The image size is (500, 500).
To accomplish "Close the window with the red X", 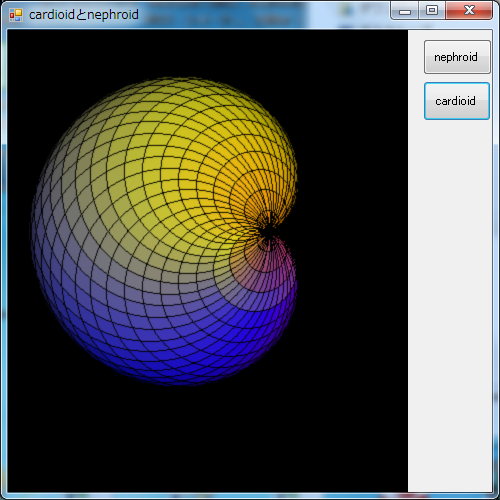I will 469,11.
